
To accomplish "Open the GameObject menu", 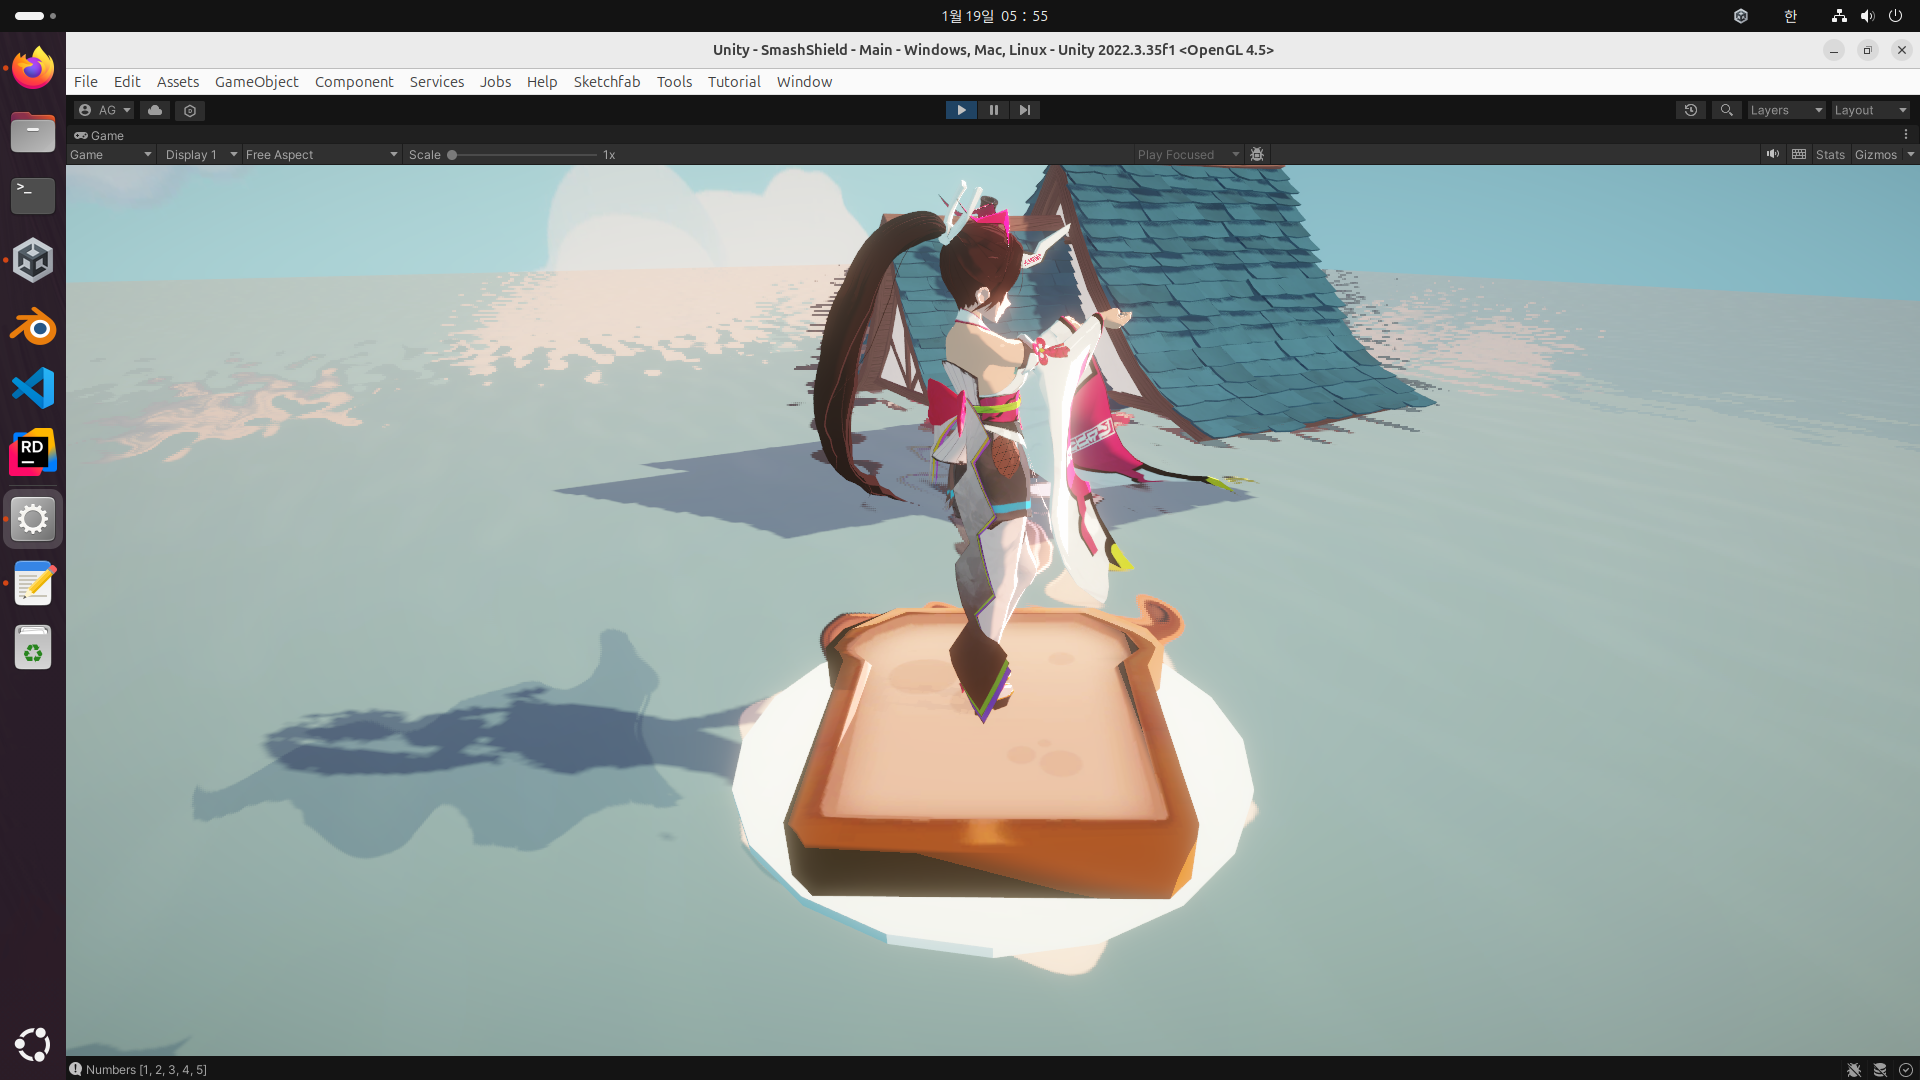I will 257,82.
